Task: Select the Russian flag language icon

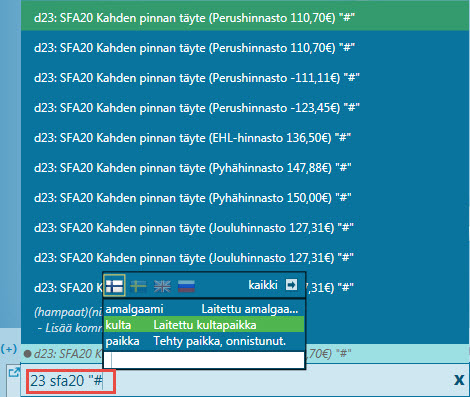Action: pos(186,286)
